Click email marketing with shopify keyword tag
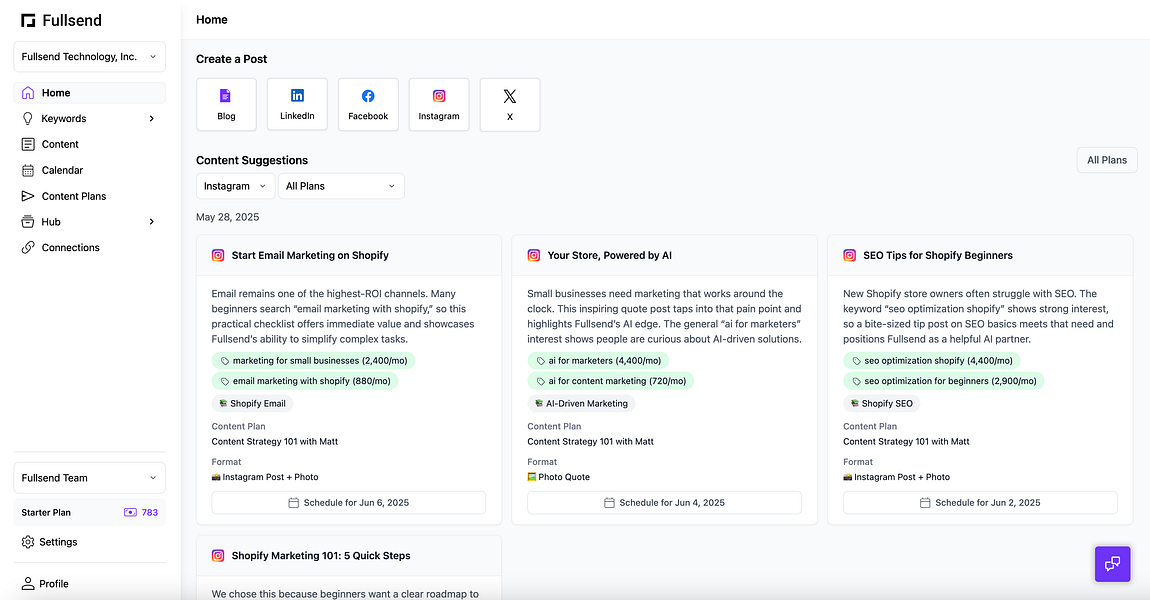The image size is (1150, 600). (x=305, y=381)
